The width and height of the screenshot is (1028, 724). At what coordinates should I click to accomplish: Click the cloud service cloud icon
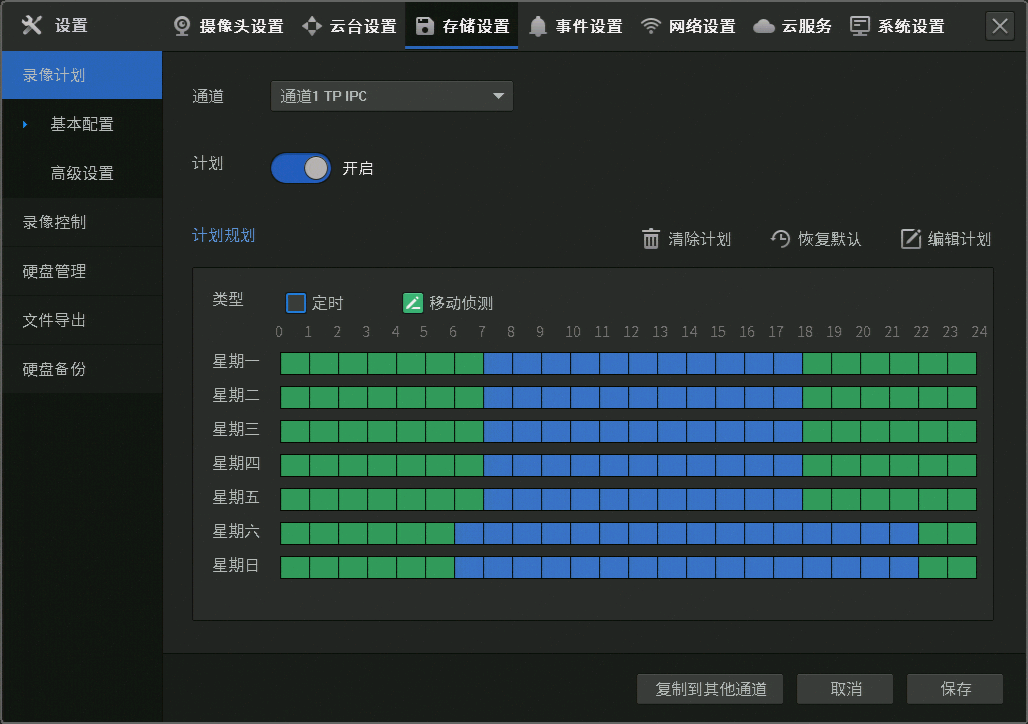click(x=764, y=26)
